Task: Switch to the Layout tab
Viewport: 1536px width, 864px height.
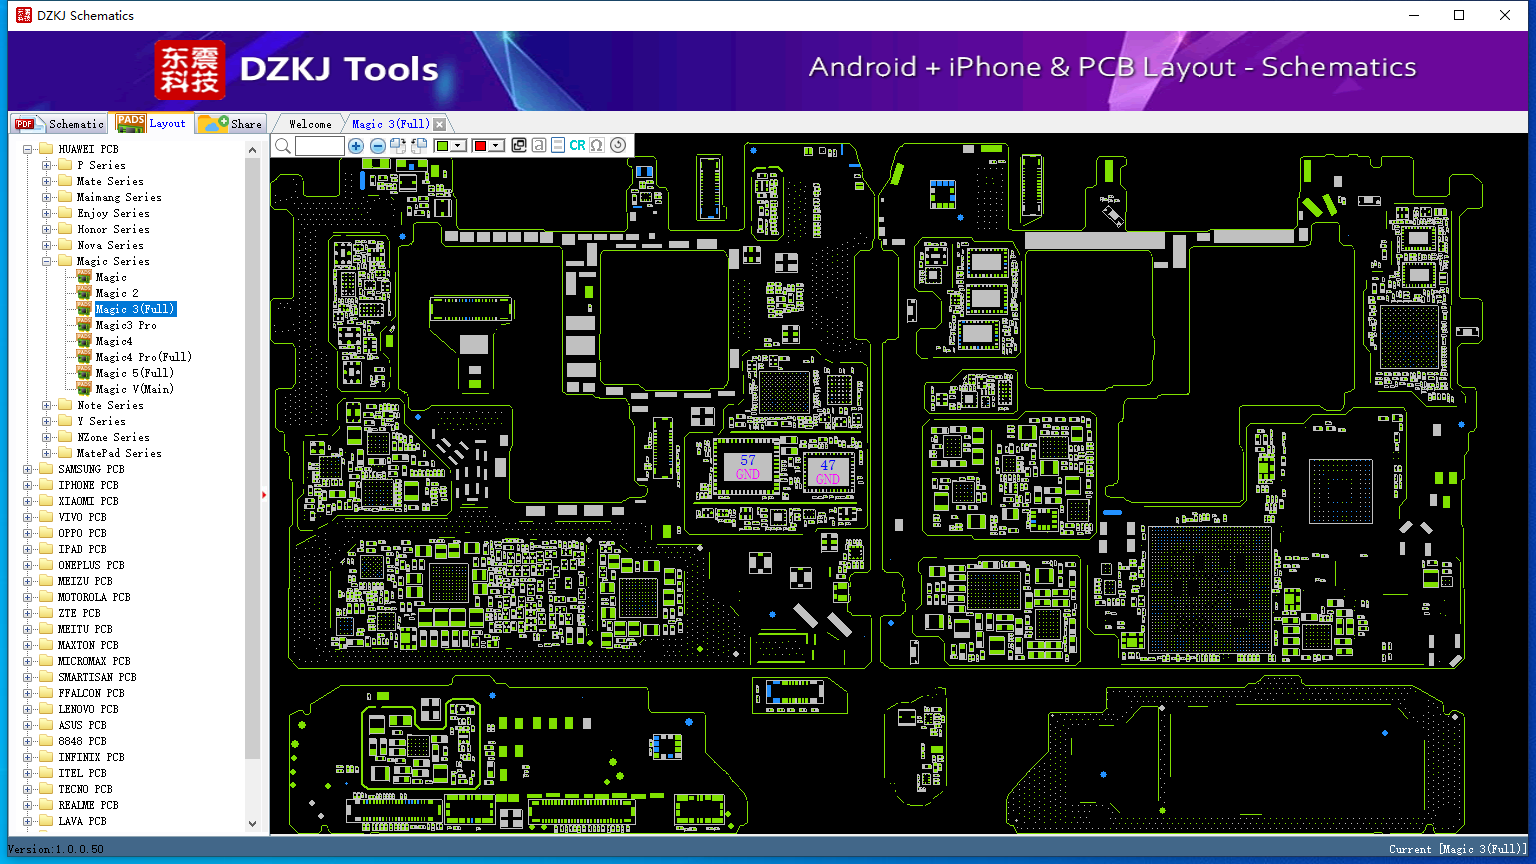Action: click(x=151, y=123)
